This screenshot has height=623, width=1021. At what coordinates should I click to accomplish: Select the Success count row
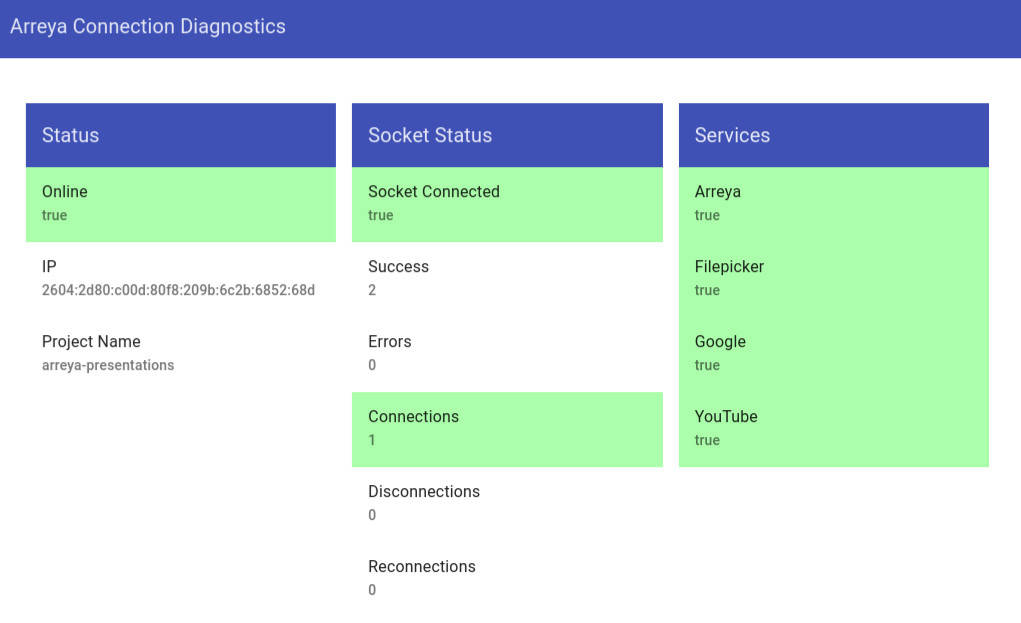(506, 279)
